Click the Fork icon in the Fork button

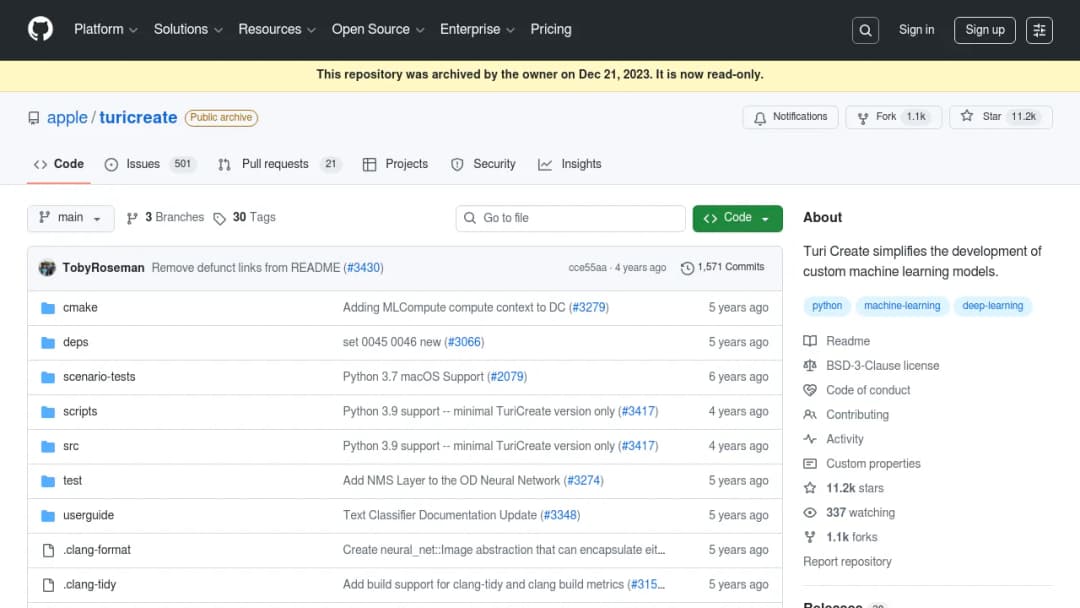pyautogui.click(x=862, y=118)
